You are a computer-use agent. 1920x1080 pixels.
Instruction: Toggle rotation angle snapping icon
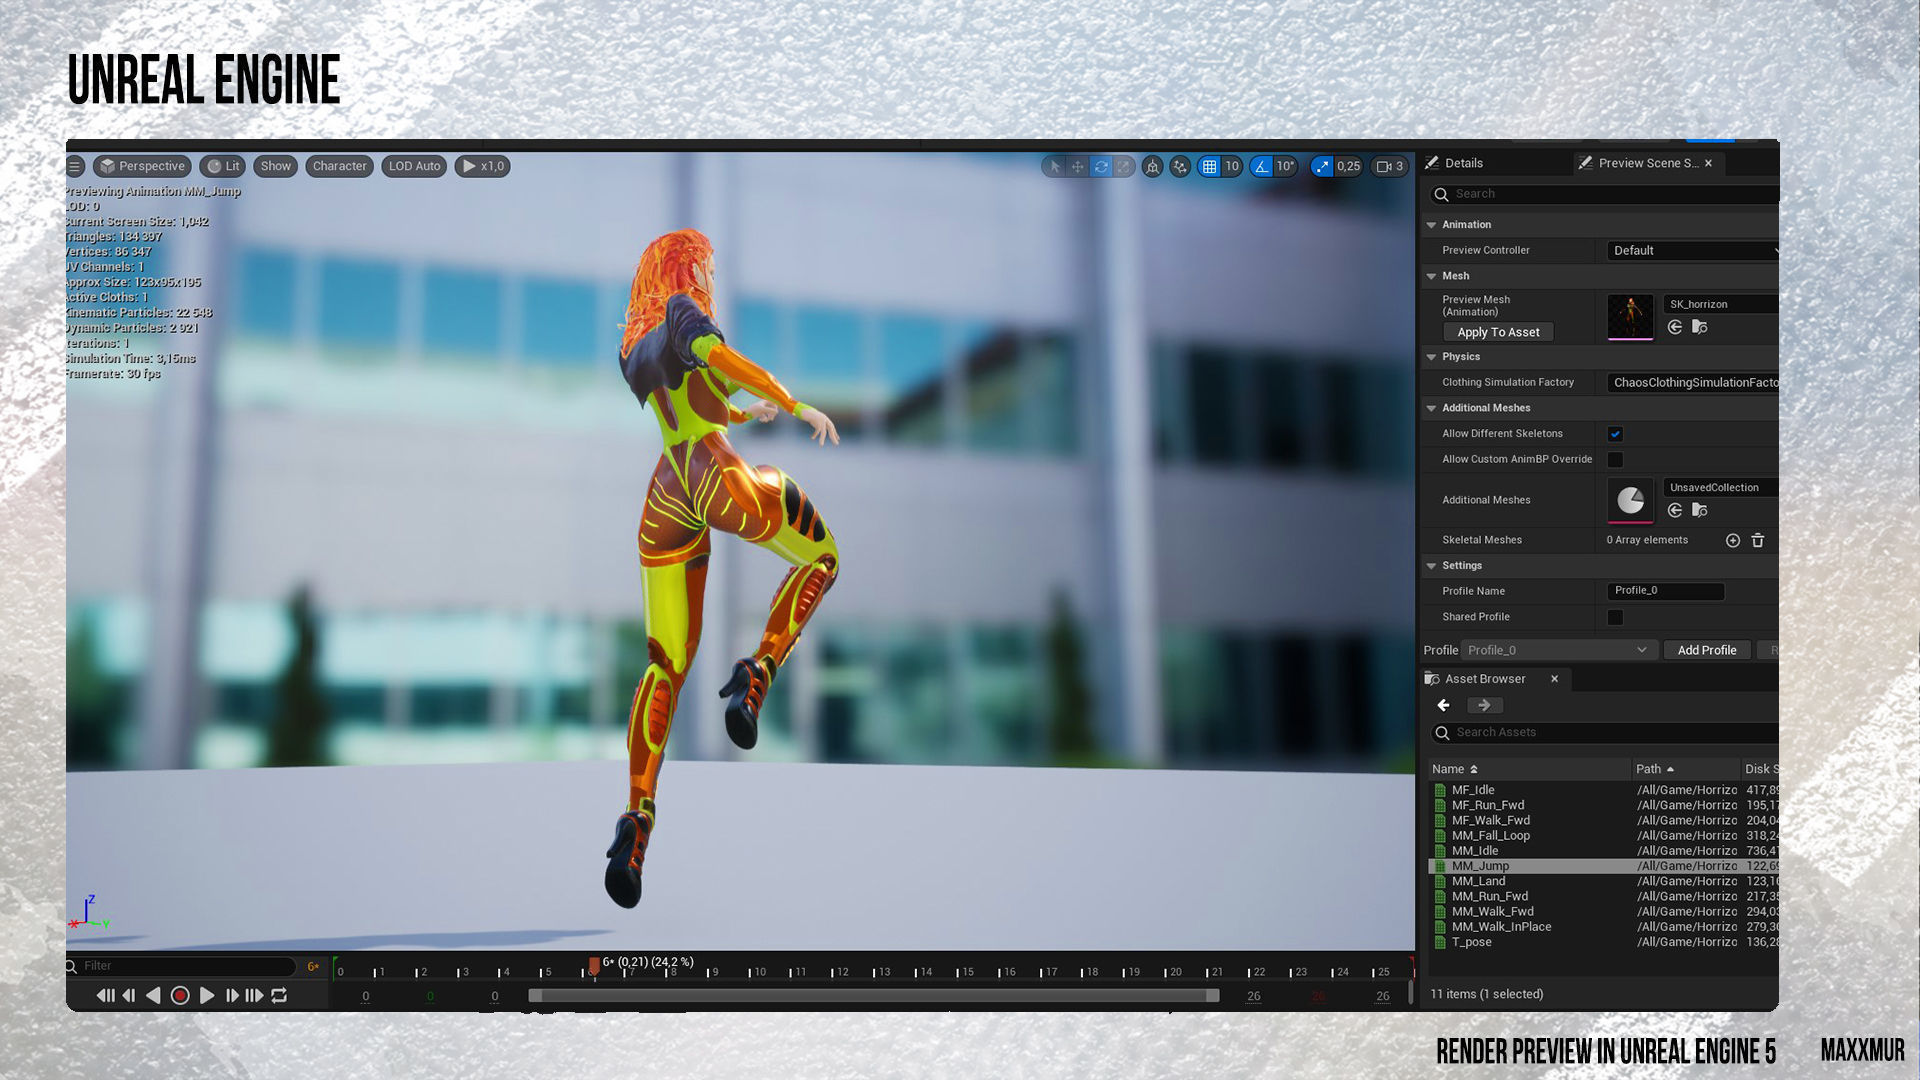pos(1262,166)
